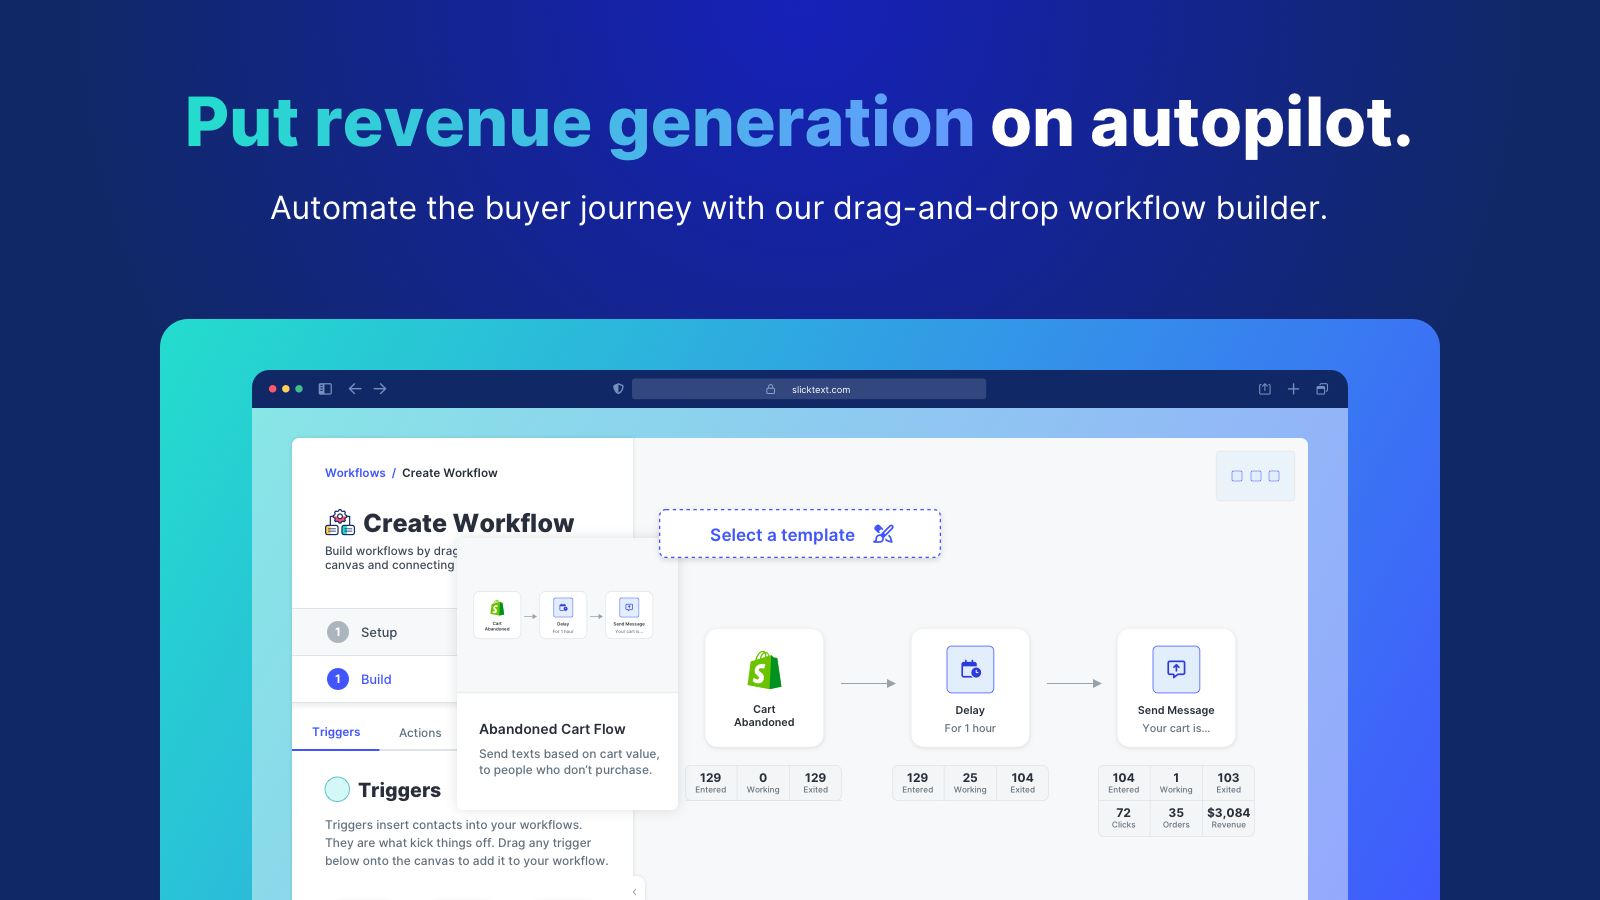Image resolution: width=1600 pixels, height=900 pixels.
Task: Collapse the left panel with the chevron
Action: tap(635, 891)
